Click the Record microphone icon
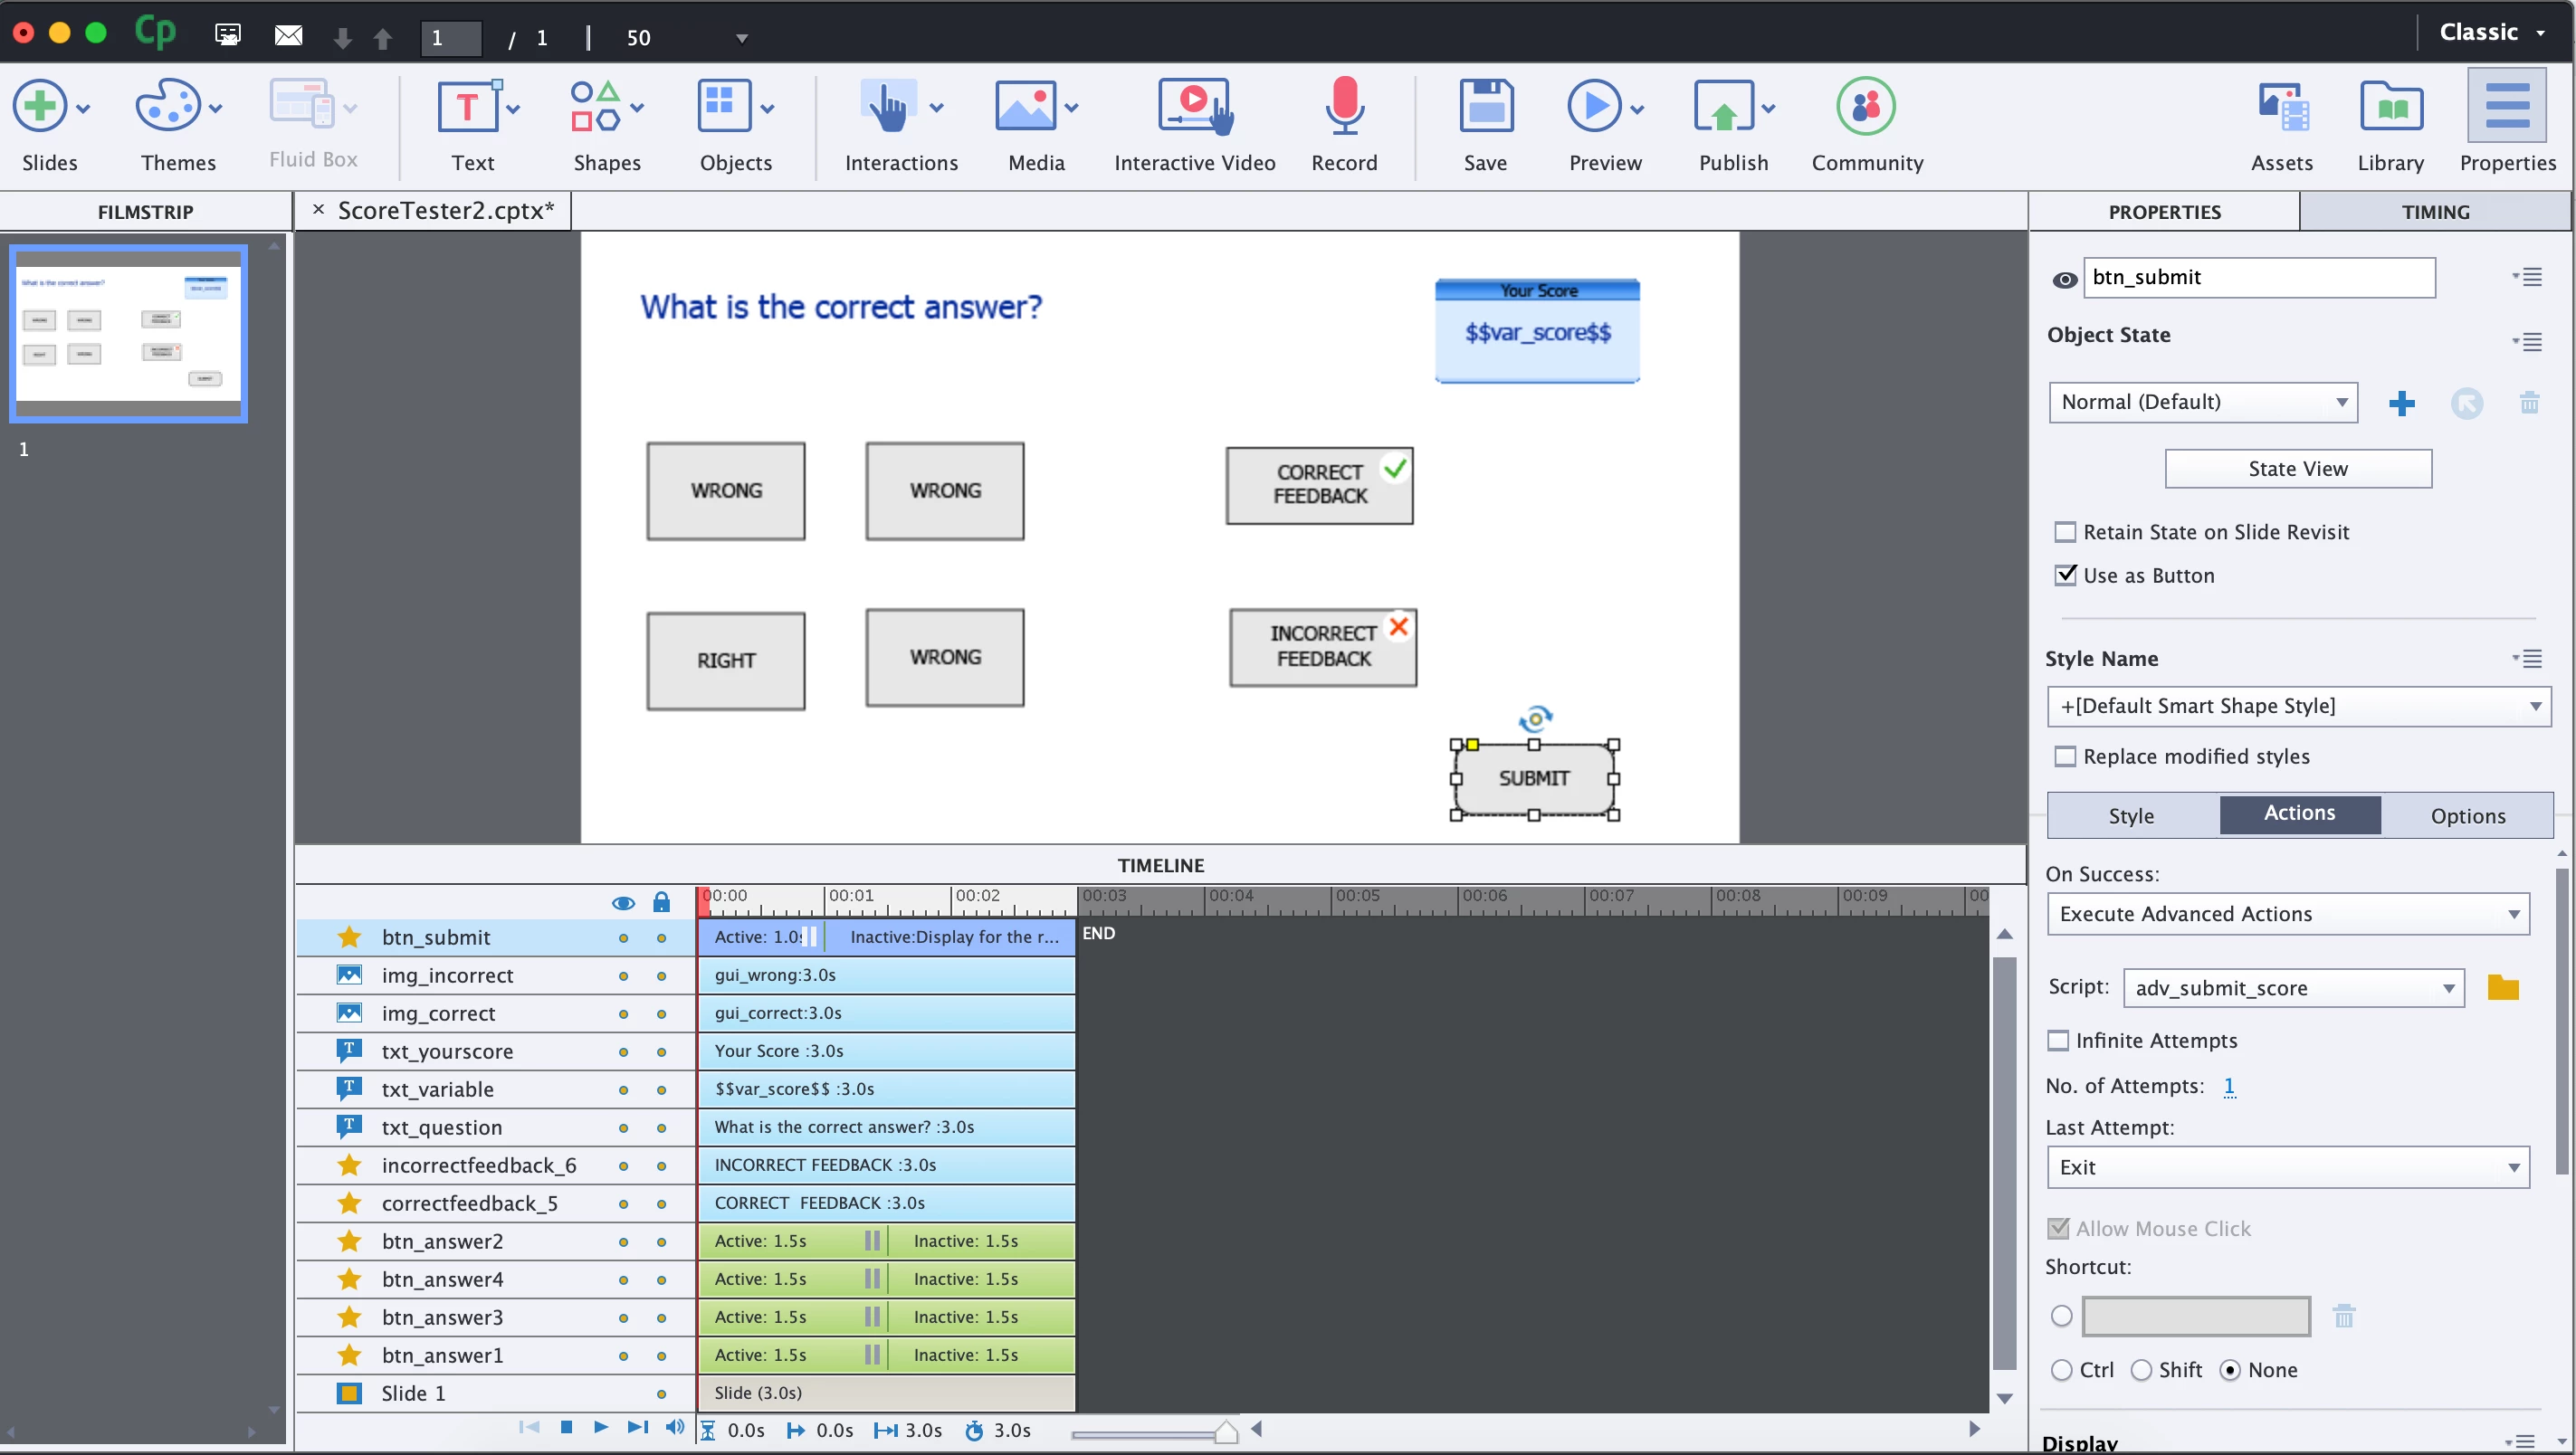2576x1455 pixels. pyautogui.click(x=1344, y=106)
